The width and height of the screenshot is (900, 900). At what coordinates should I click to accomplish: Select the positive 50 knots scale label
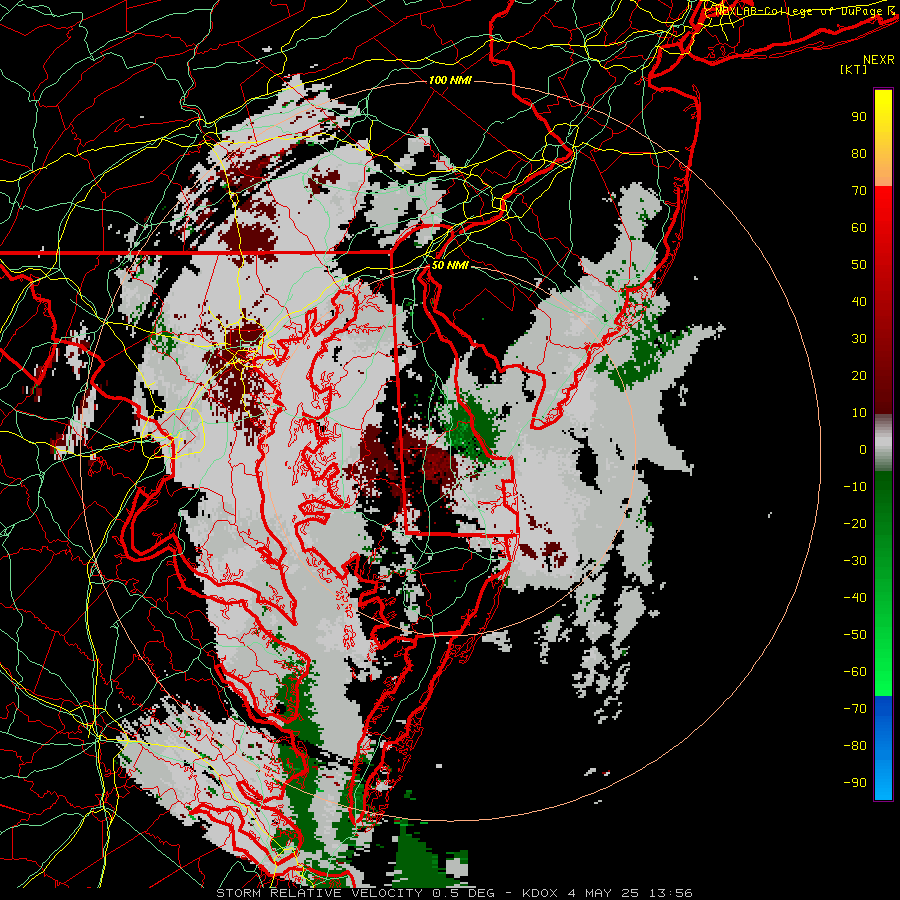click(859, 265)
